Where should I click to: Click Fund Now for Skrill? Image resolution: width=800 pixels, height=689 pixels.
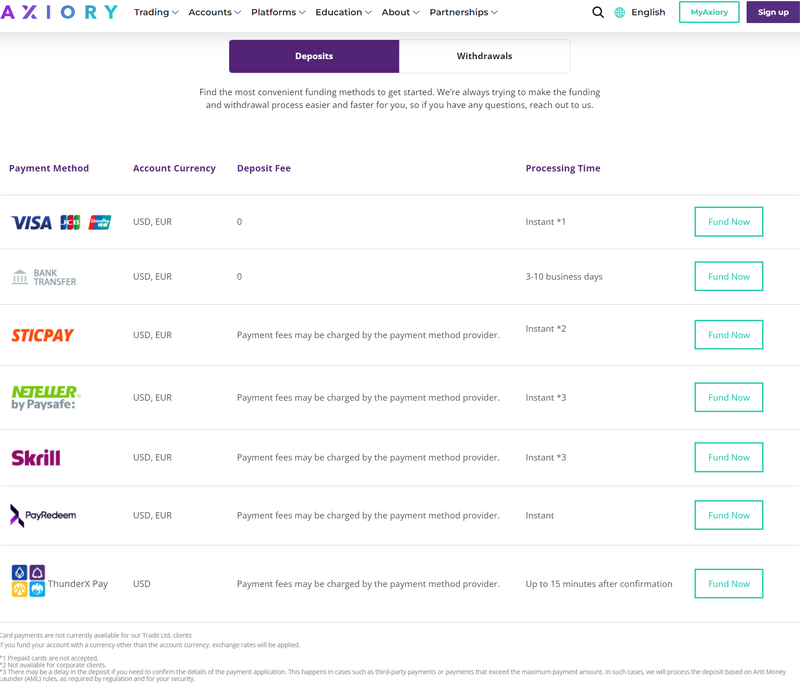click(729, 457)
